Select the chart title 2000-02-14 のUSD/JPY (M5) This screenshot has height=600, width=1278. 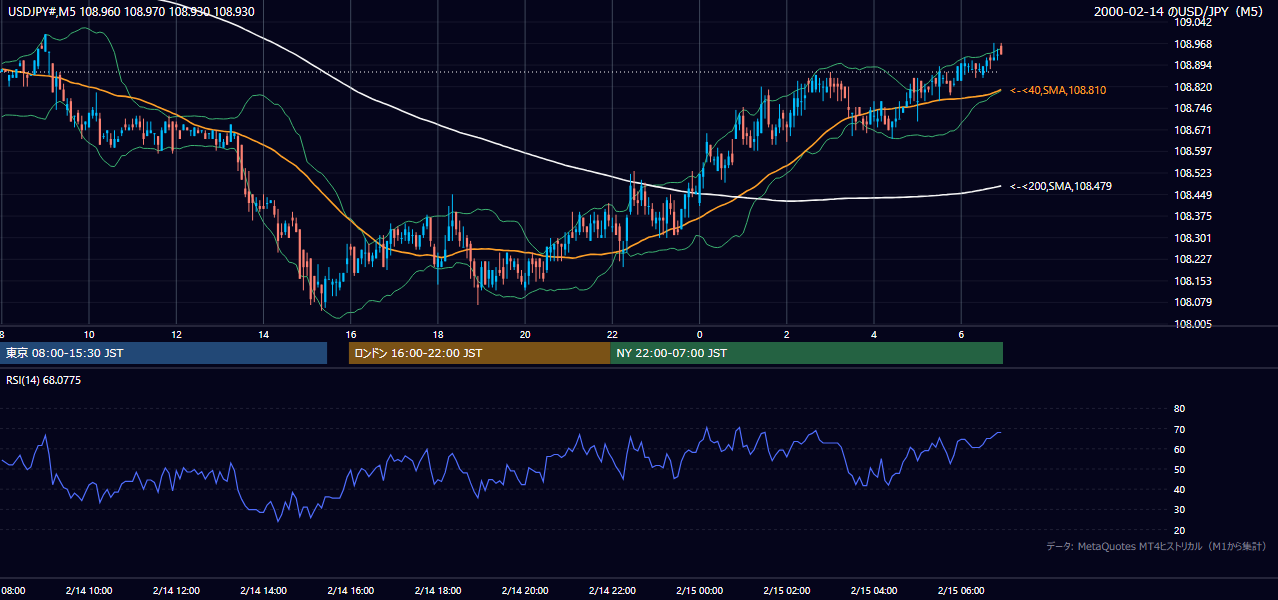click(x=1180, y=11)
